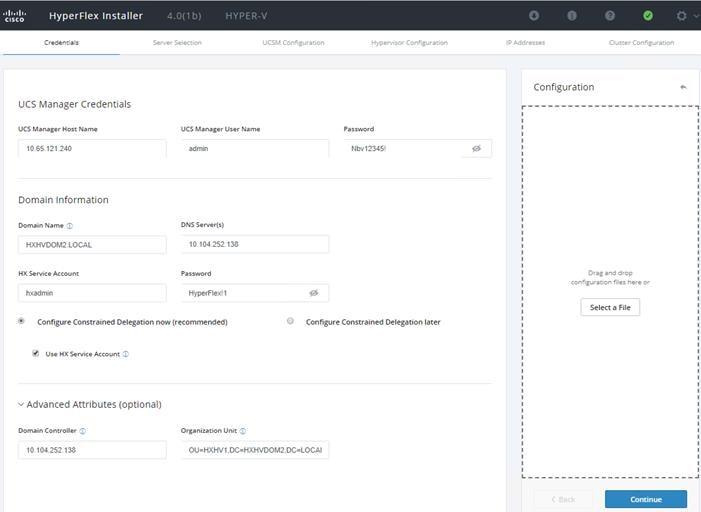The image size is (701, 512).
Task: Open the Cluster Configuration tab
Action: (x=641, y=42)
